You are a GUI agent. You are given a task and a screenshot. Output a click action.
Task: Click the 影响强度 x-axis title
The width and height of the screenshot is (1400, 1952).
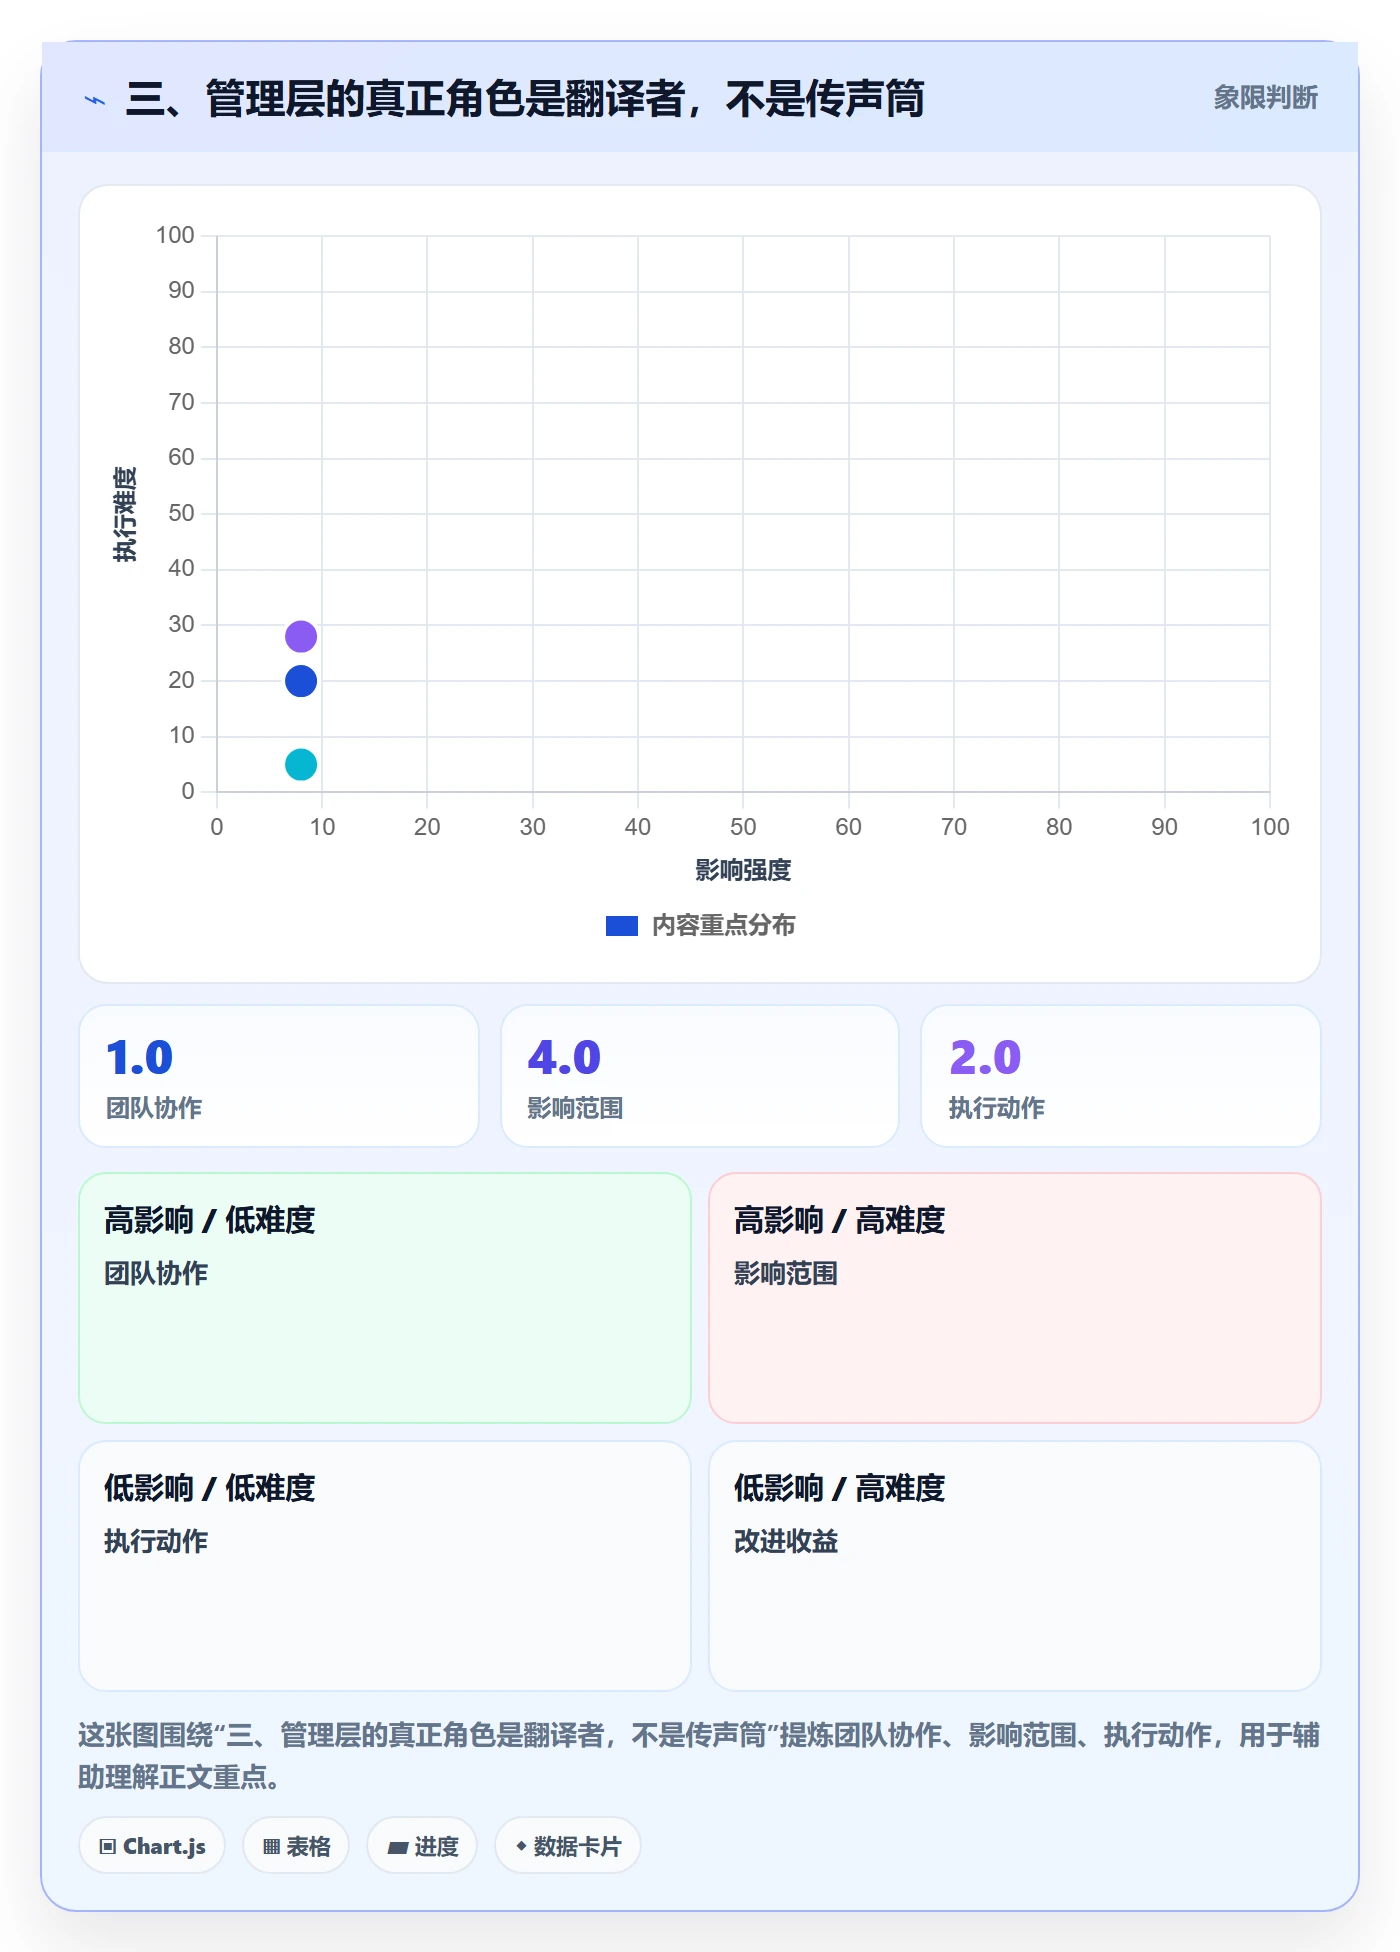743,871
